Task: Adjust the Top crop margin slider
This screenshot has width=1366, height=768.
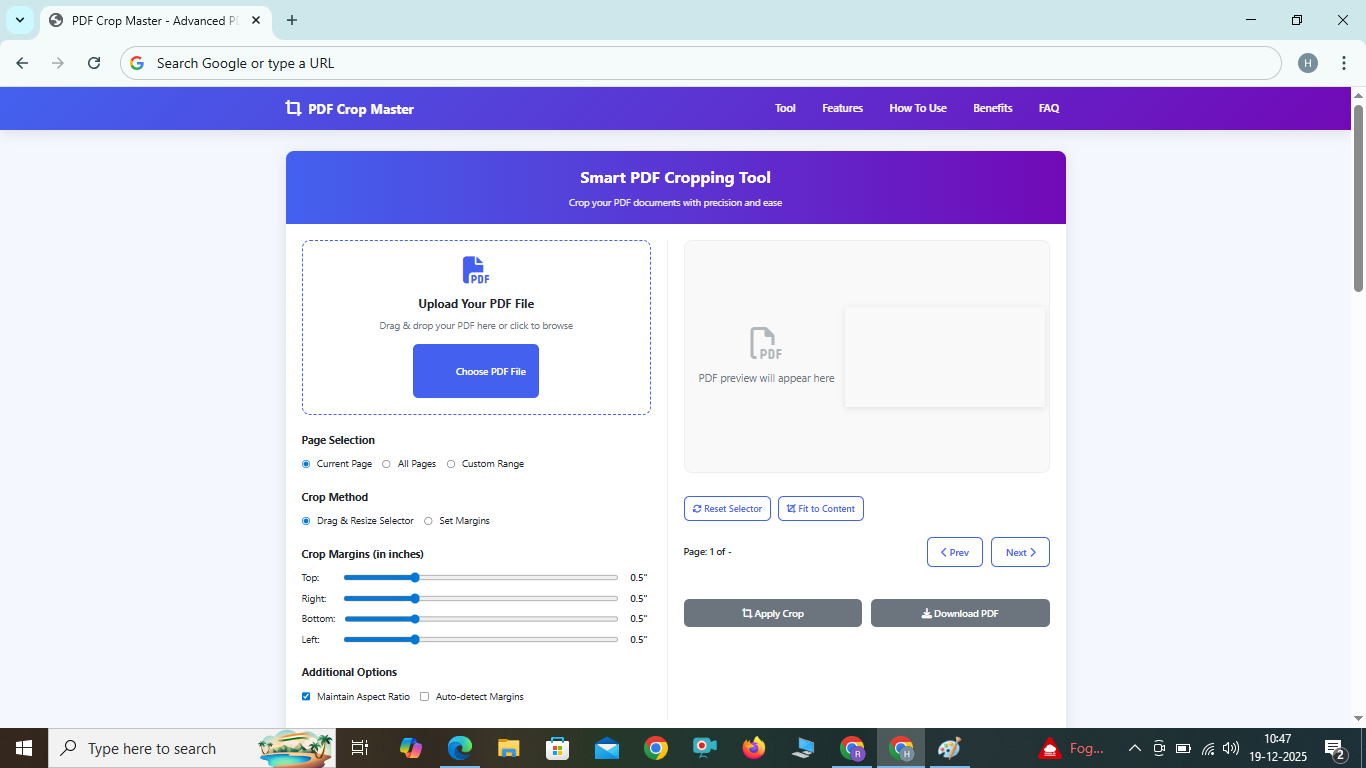Action: [x=414, y=577]
